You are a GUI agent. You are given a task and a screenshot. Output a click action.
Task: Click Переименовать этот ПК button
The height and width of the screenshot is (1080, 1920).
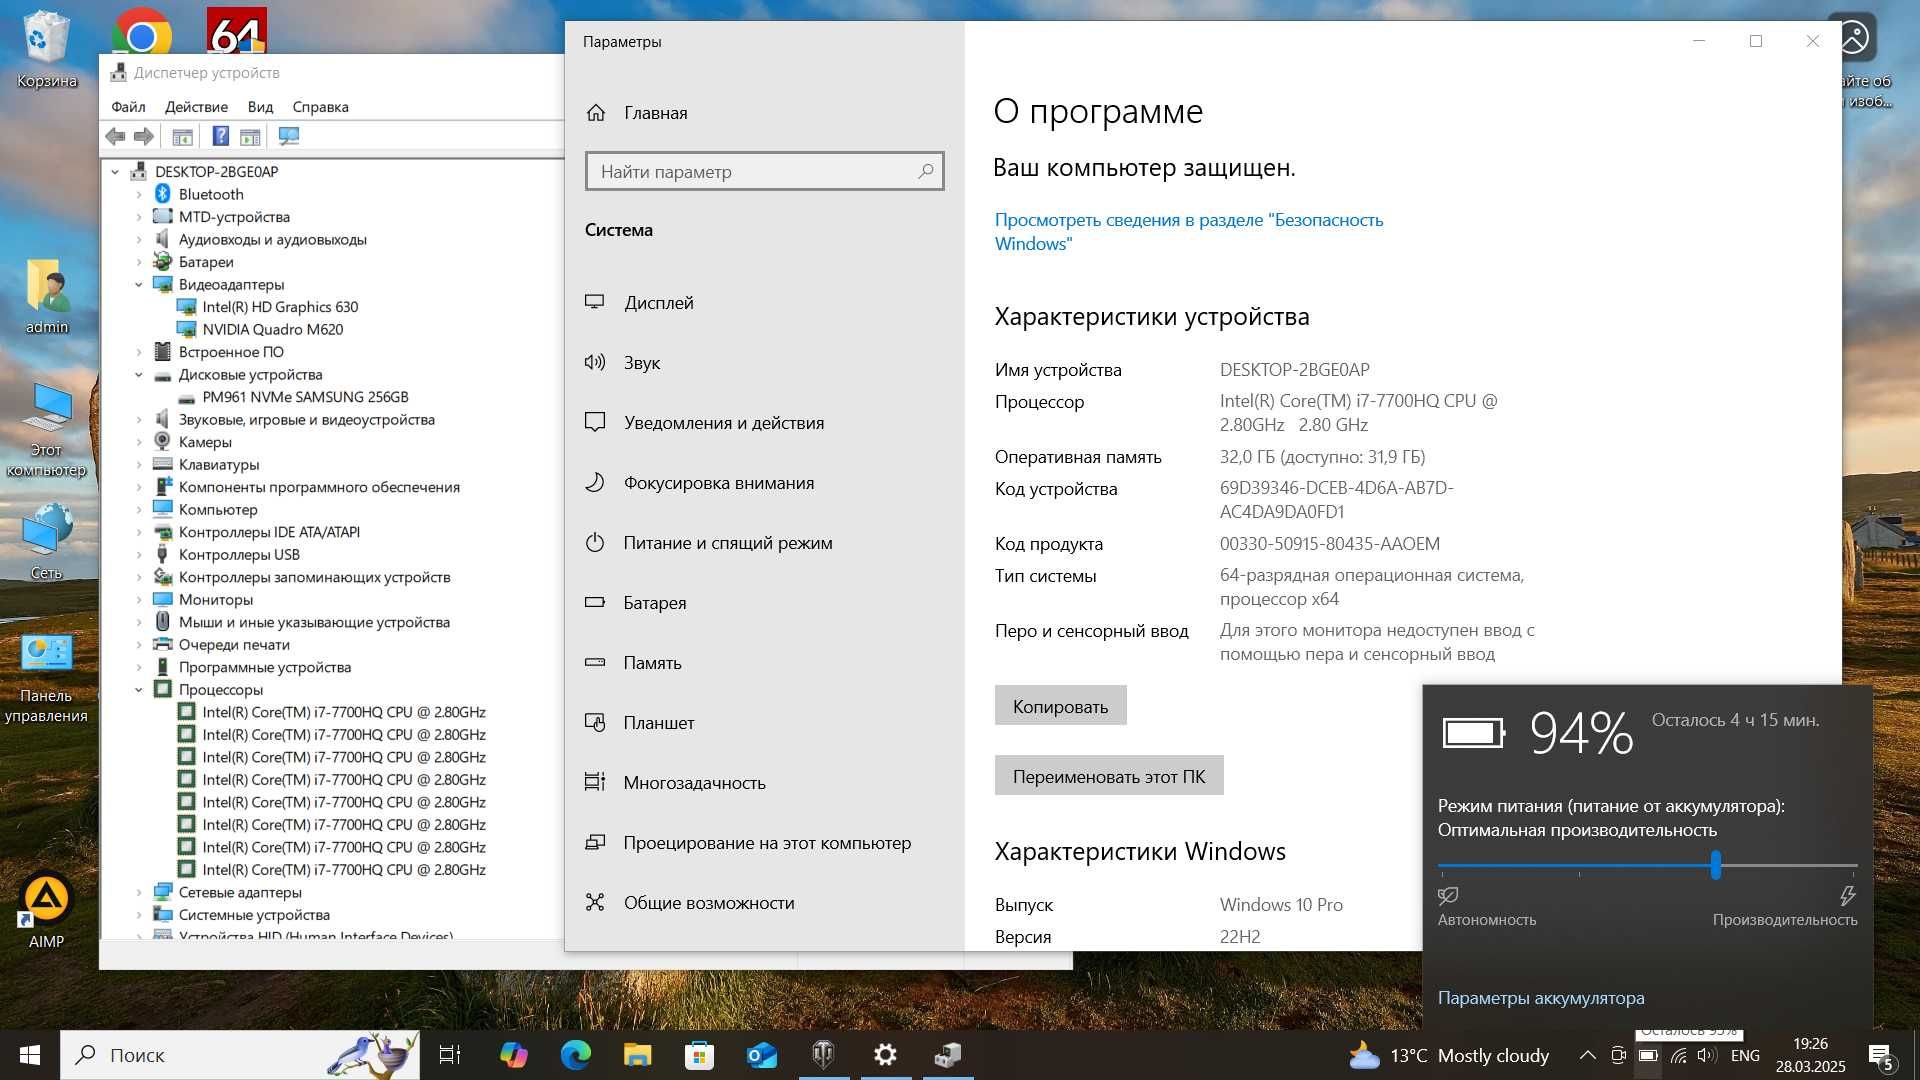click(x=1109, y=776)
